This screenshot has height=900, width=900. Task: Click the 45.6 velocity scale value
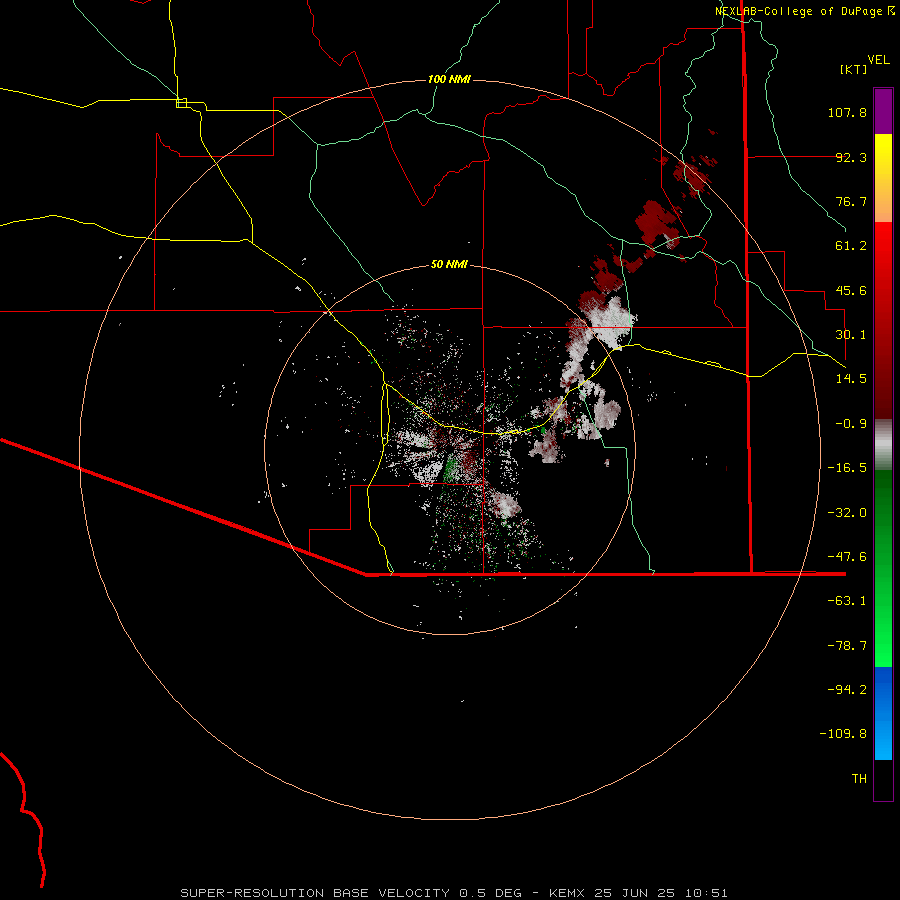pyautogui.click(x=851, y=290)
